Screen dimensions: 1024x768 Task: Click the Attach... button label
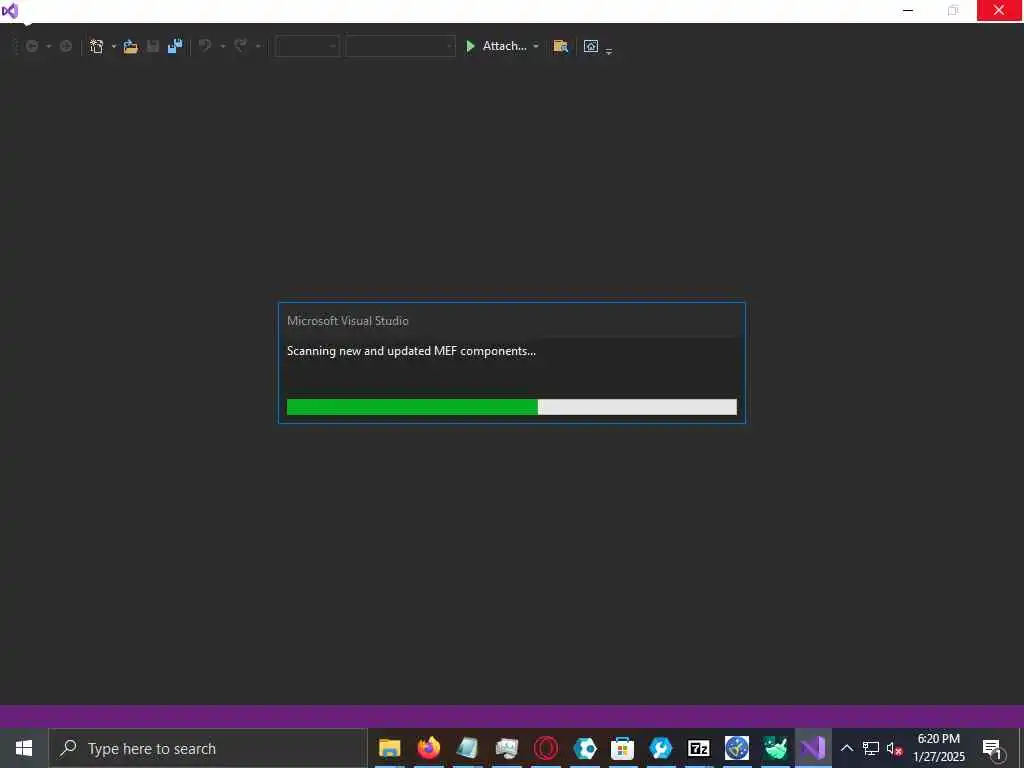coord(504,46)
